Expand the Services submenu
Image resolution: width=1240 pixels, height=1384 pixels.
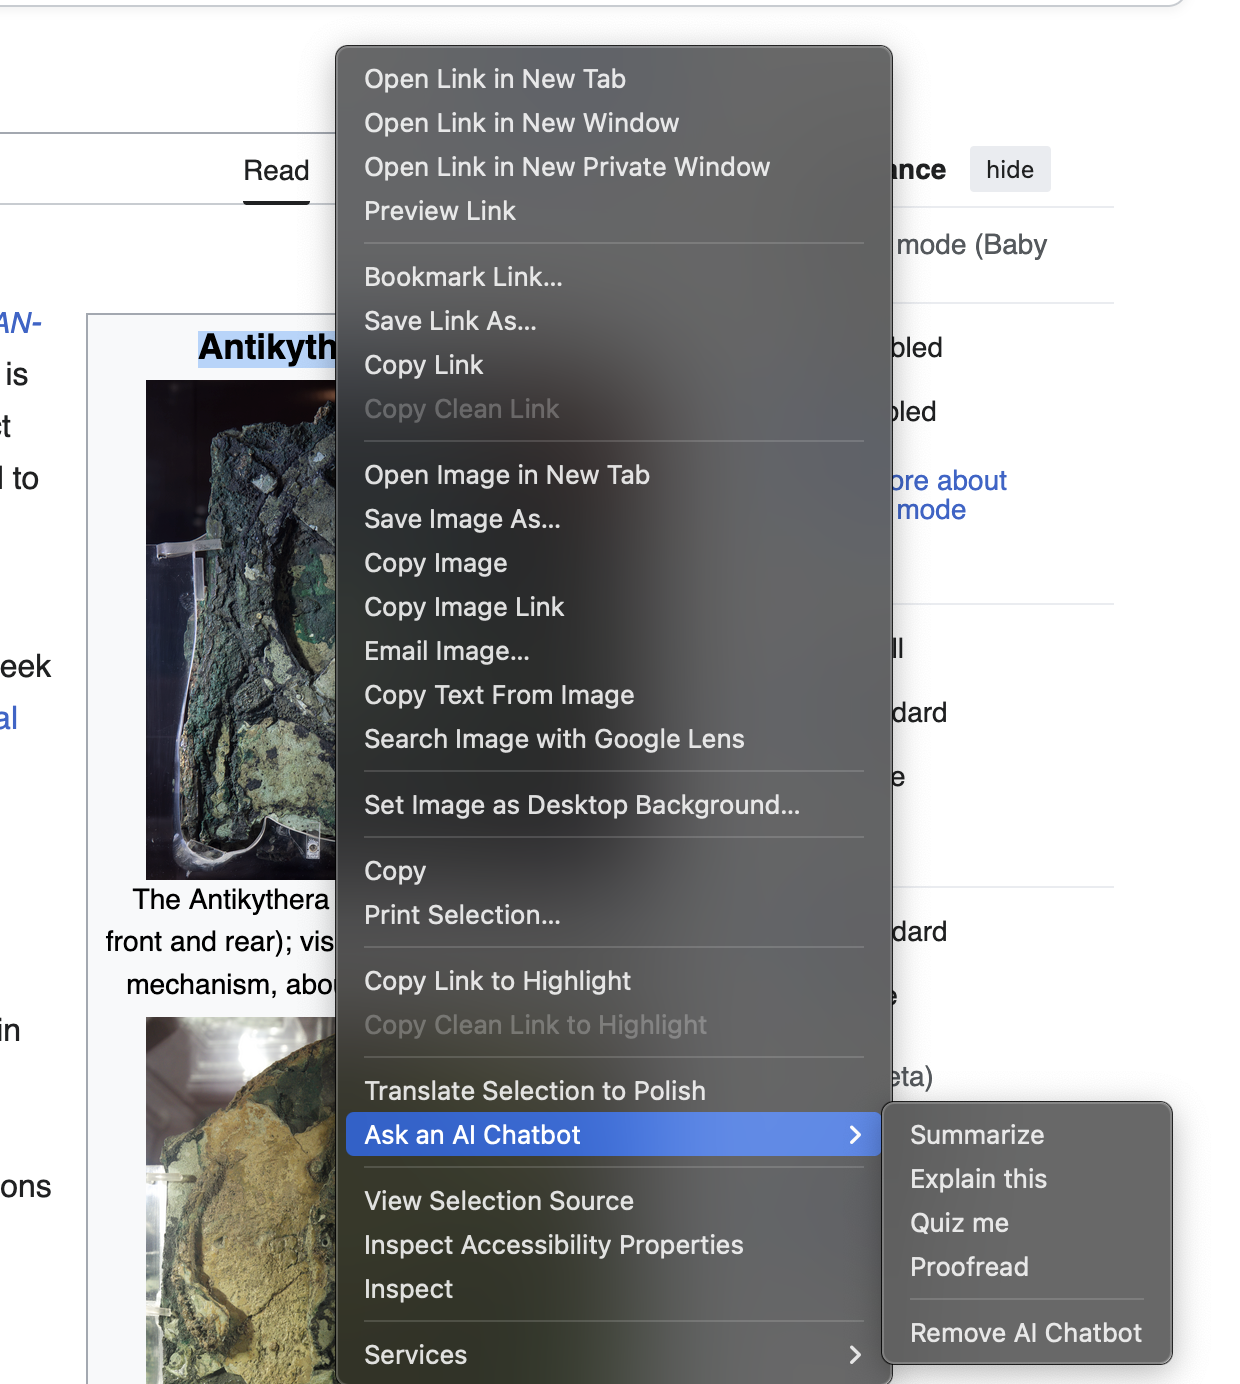pyautogui.click(x=415, y=1355)
